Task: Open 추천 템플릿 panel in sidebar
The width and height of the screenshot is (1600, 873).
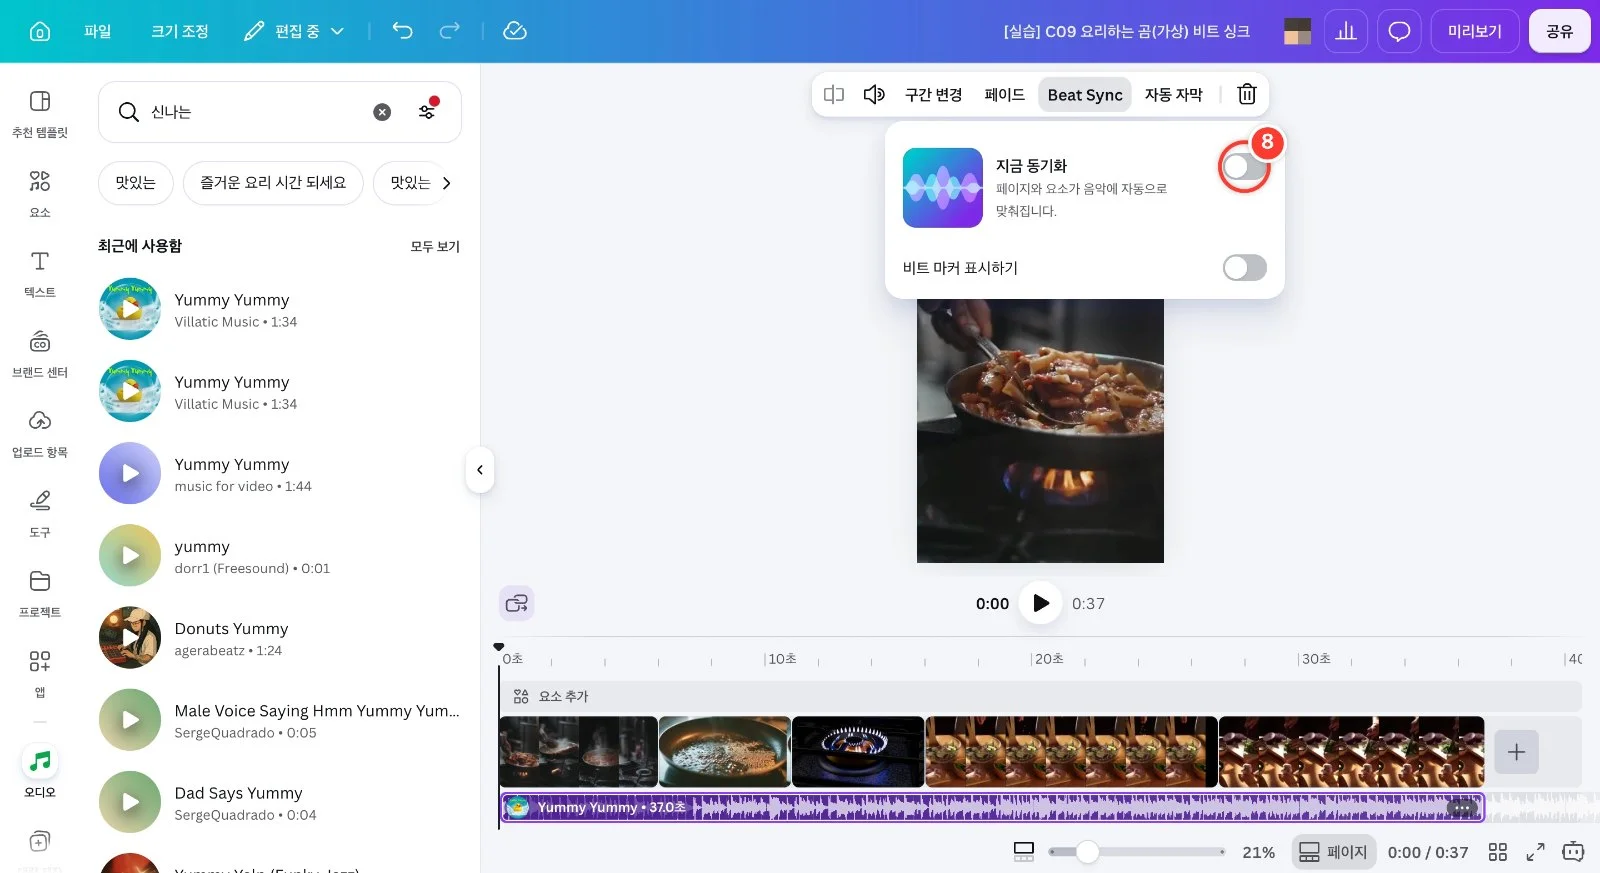Action: [40, 113]
